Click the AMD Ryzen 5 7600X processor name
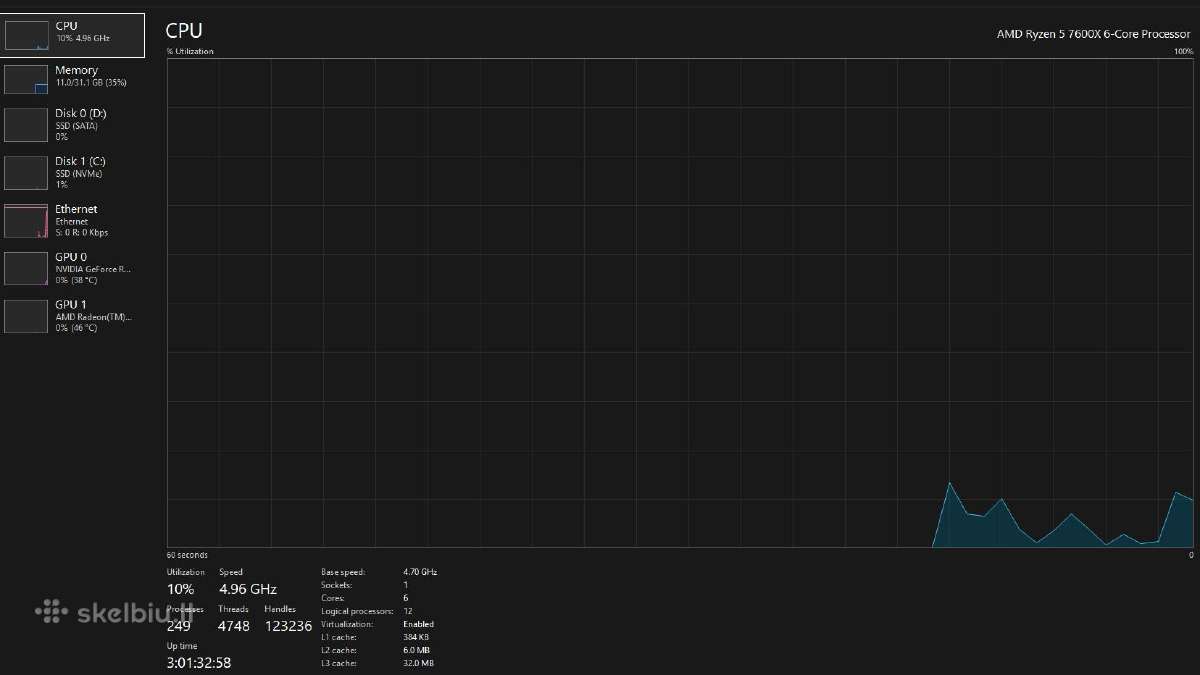1200x675 pixels. coord(1093,34)
